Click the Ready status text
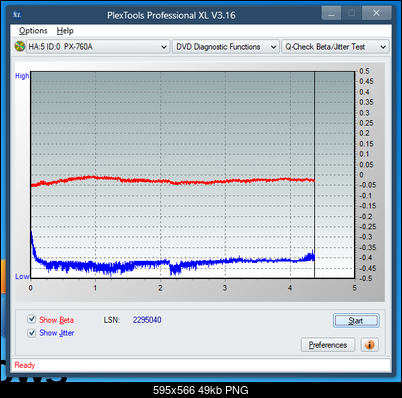 tap(25, 365)
